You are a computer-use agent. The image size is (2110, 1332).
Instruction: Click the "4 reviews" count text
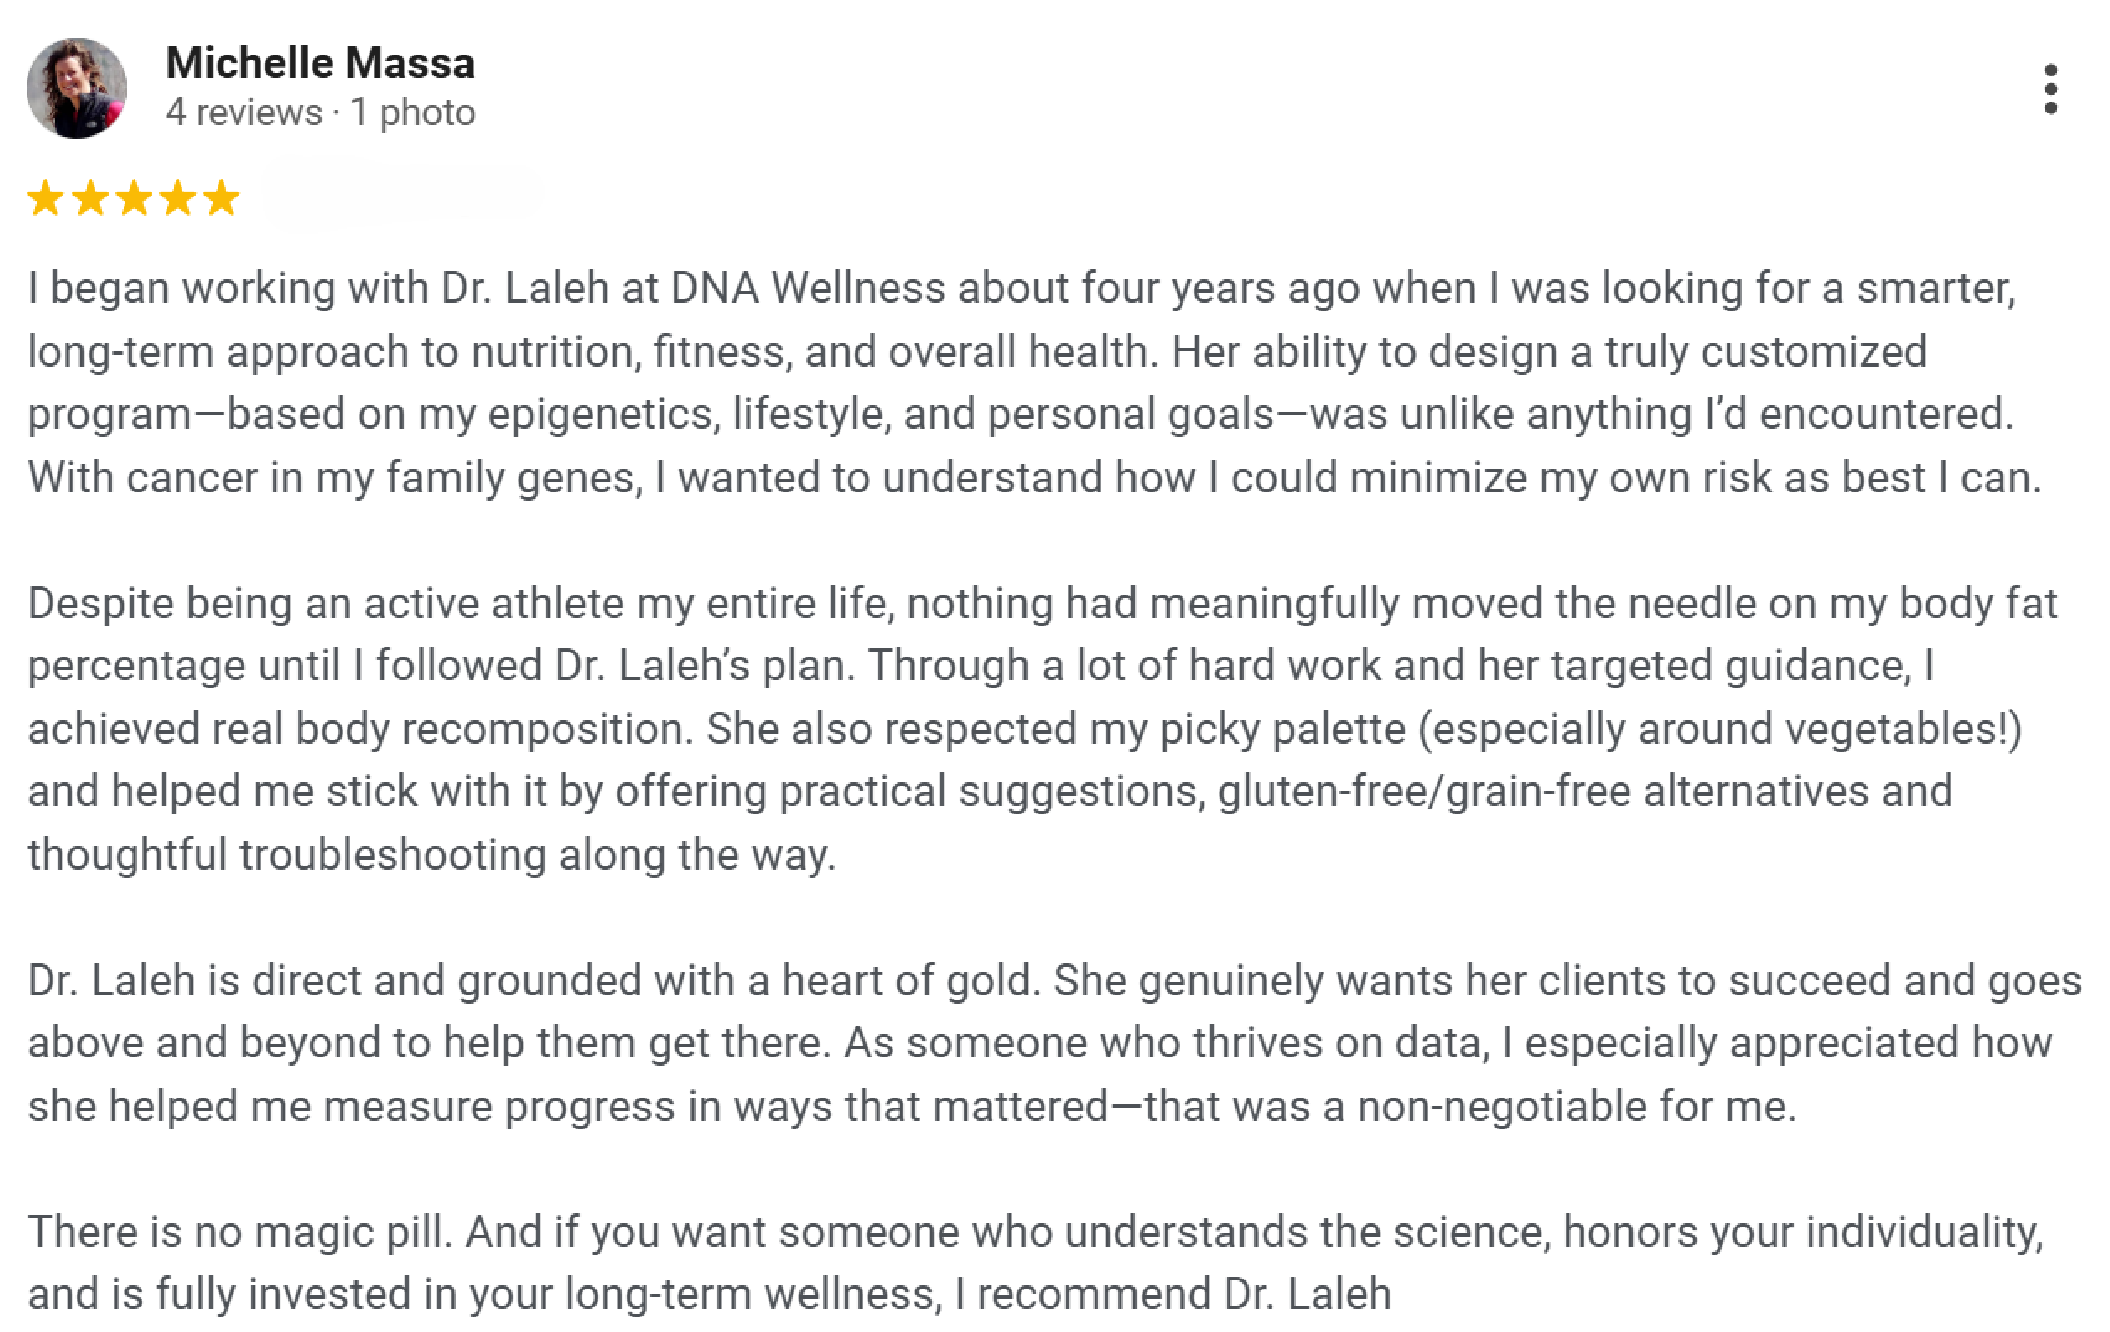pos(244,112)
